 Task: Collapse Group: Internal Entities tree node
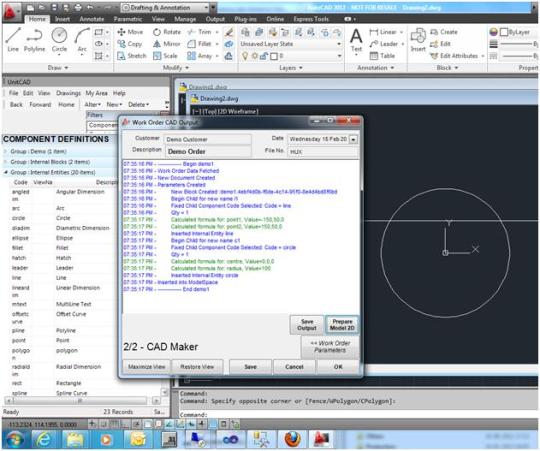pos(6,172)
